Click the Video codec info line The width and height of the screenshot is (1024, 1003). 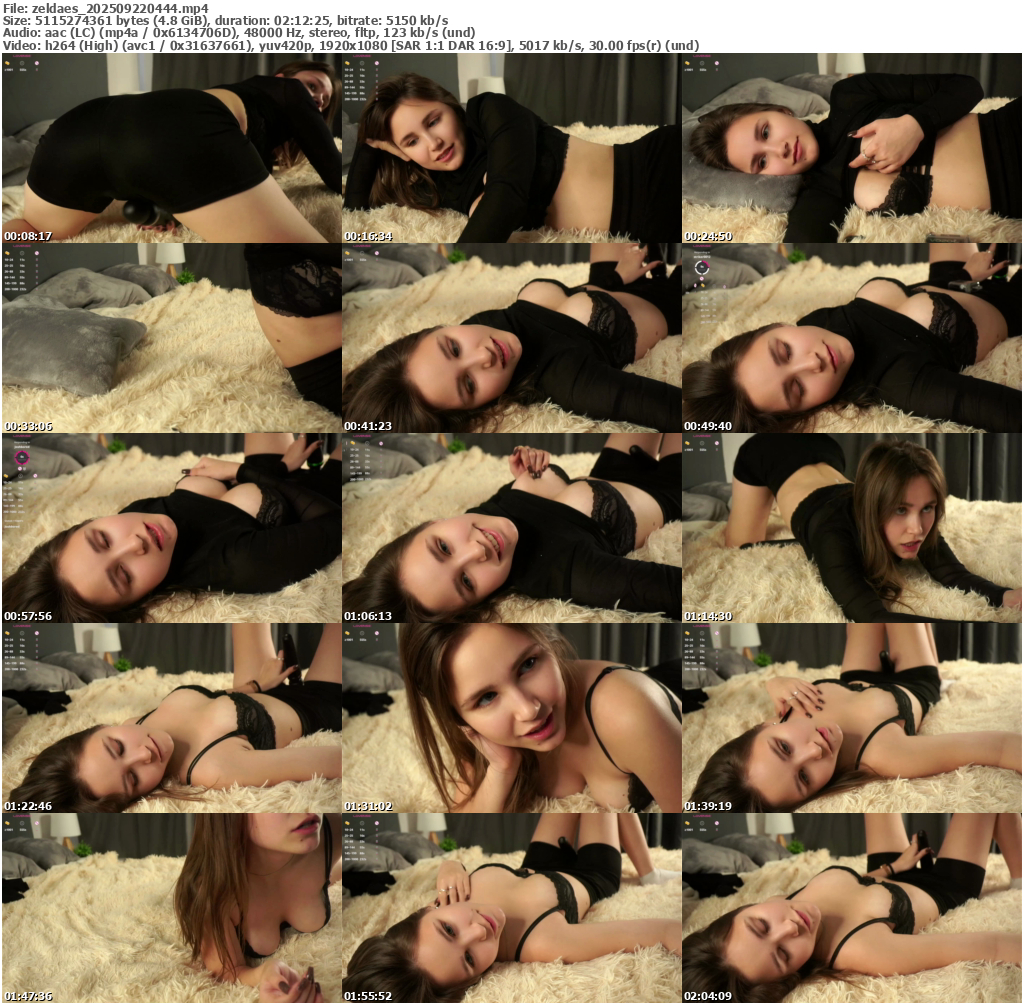[x=350, y=45]
